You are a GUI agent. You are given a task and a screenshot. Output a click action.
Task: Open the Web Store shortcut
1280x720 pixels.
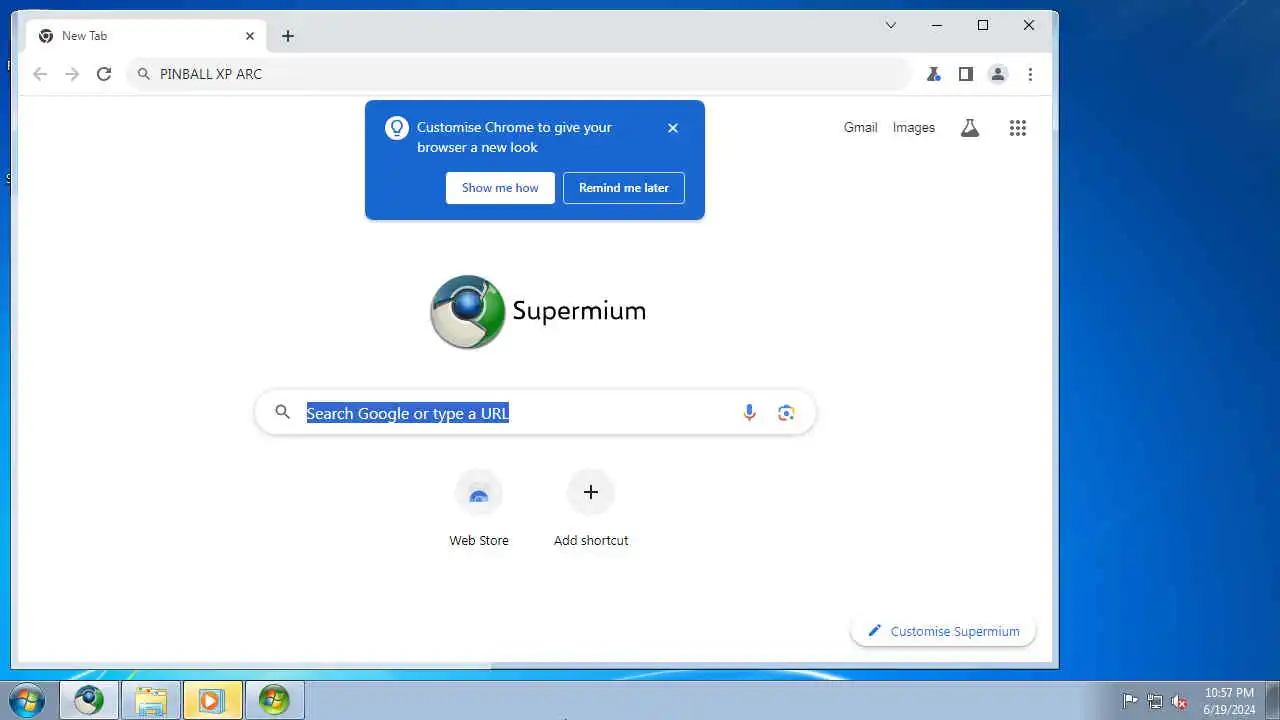coord(479,509)
